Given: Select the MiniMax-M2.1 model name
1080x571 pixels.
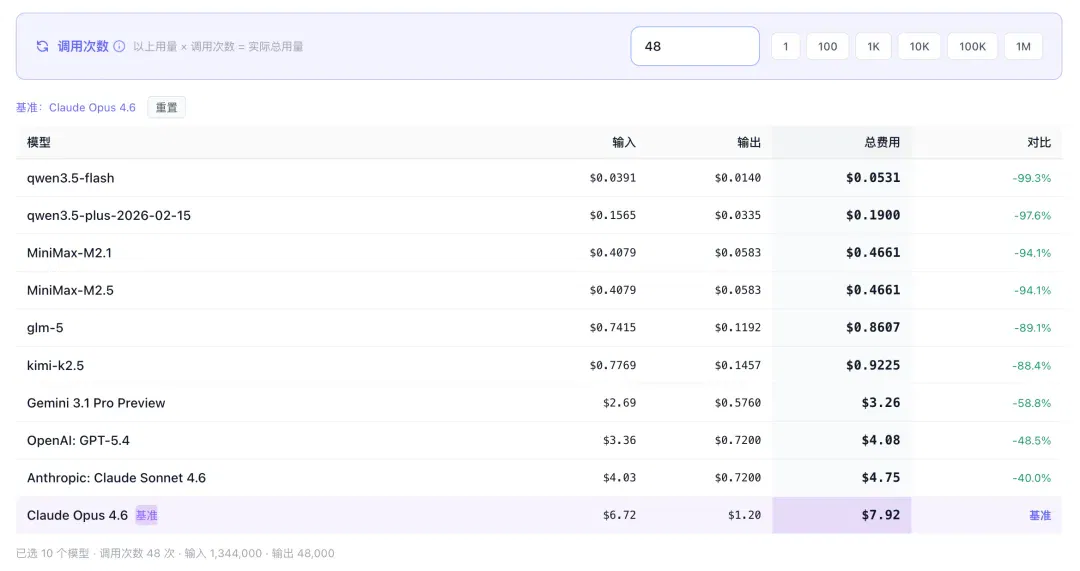Looking at the screenshot, I should tap(69, 253).
